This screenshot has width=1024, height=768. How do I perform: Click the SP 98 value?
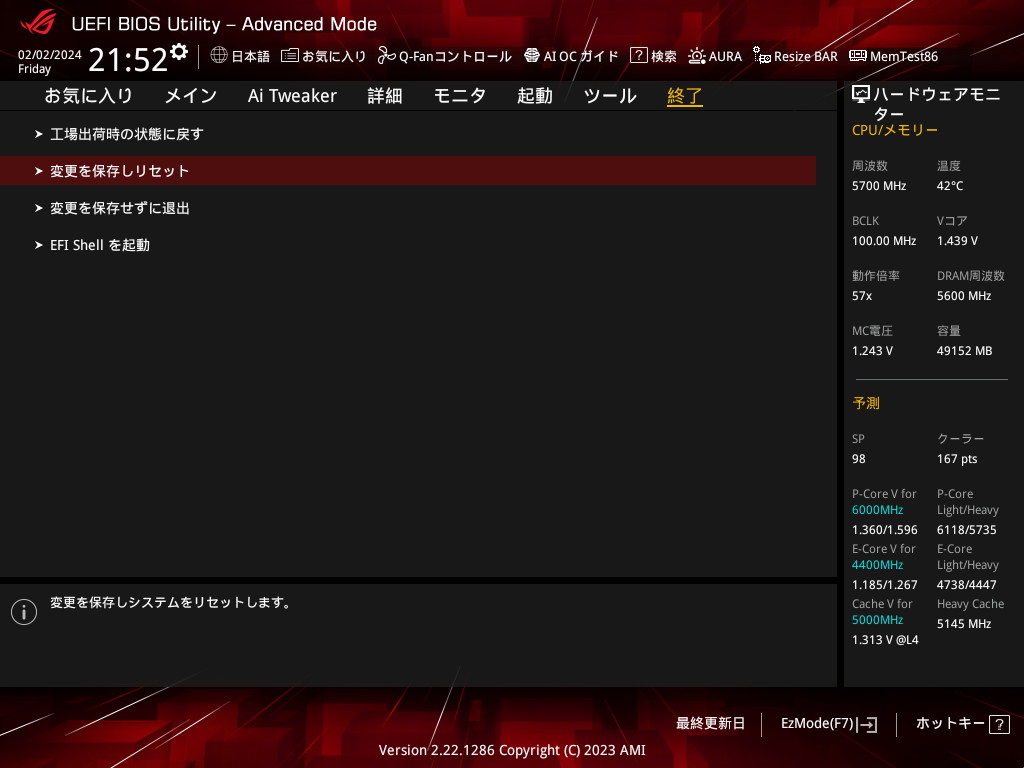coord(859,459)
